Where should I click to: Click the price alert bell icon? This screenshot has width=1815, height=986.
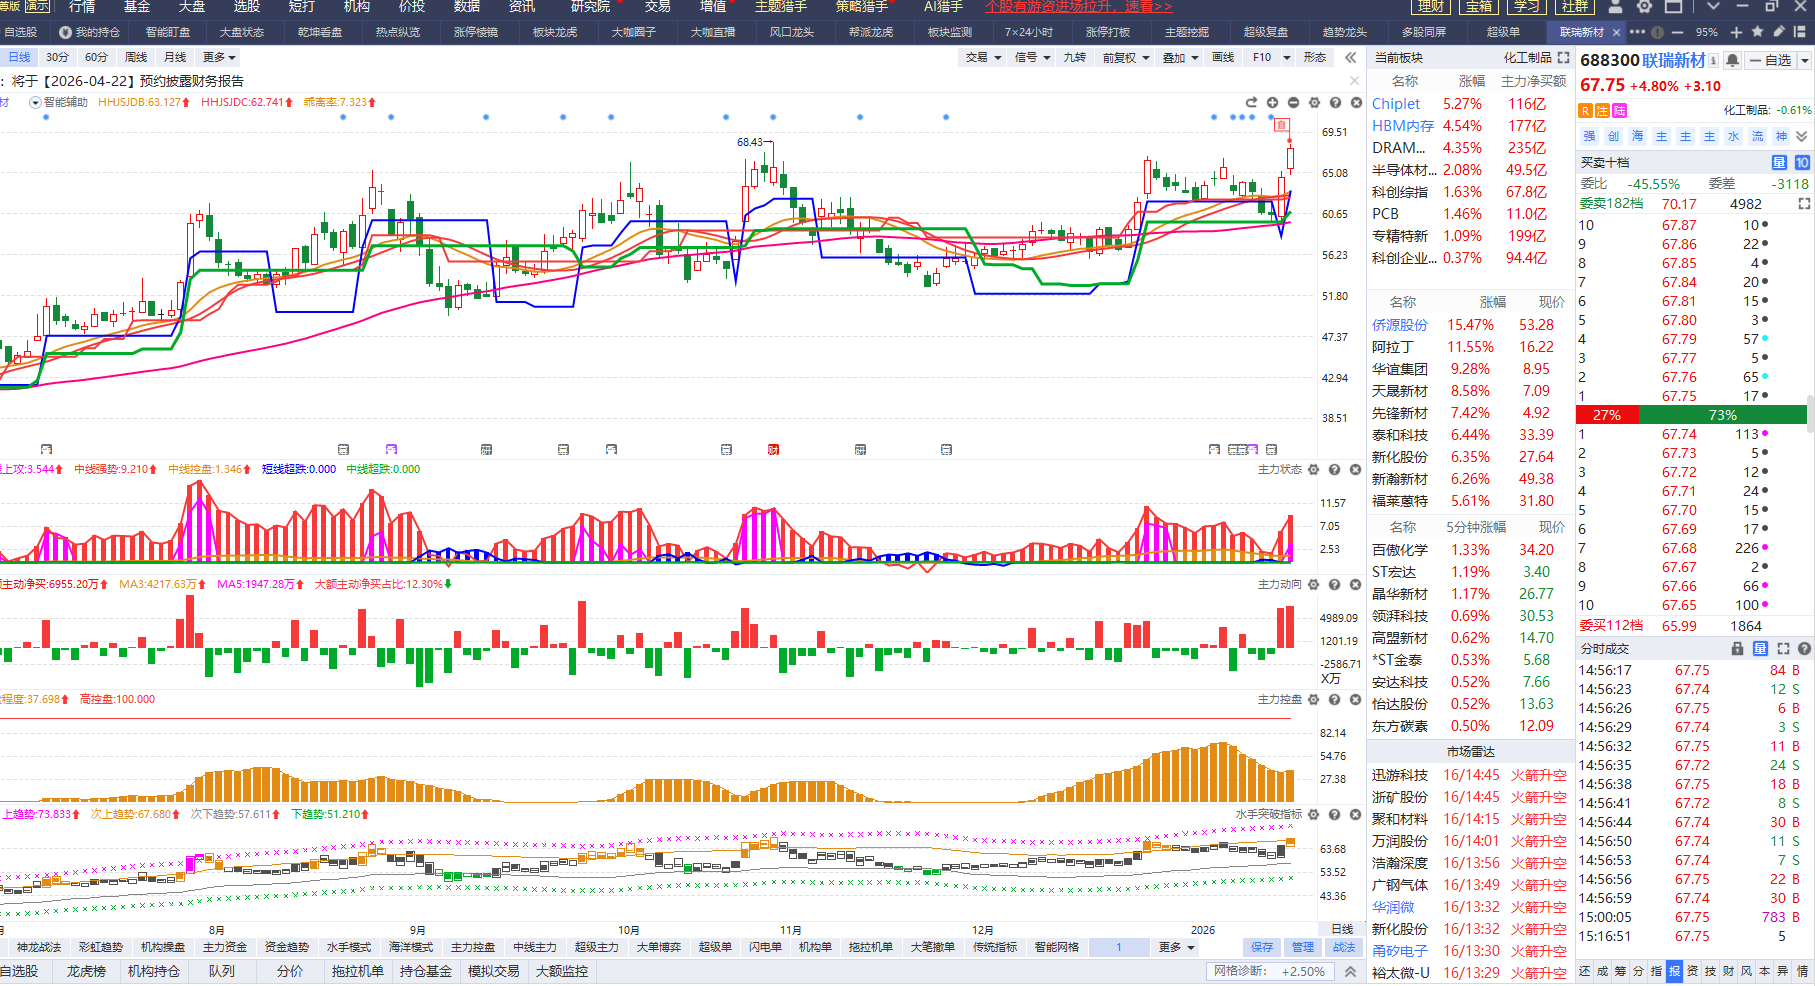(x=1733, y=61)
